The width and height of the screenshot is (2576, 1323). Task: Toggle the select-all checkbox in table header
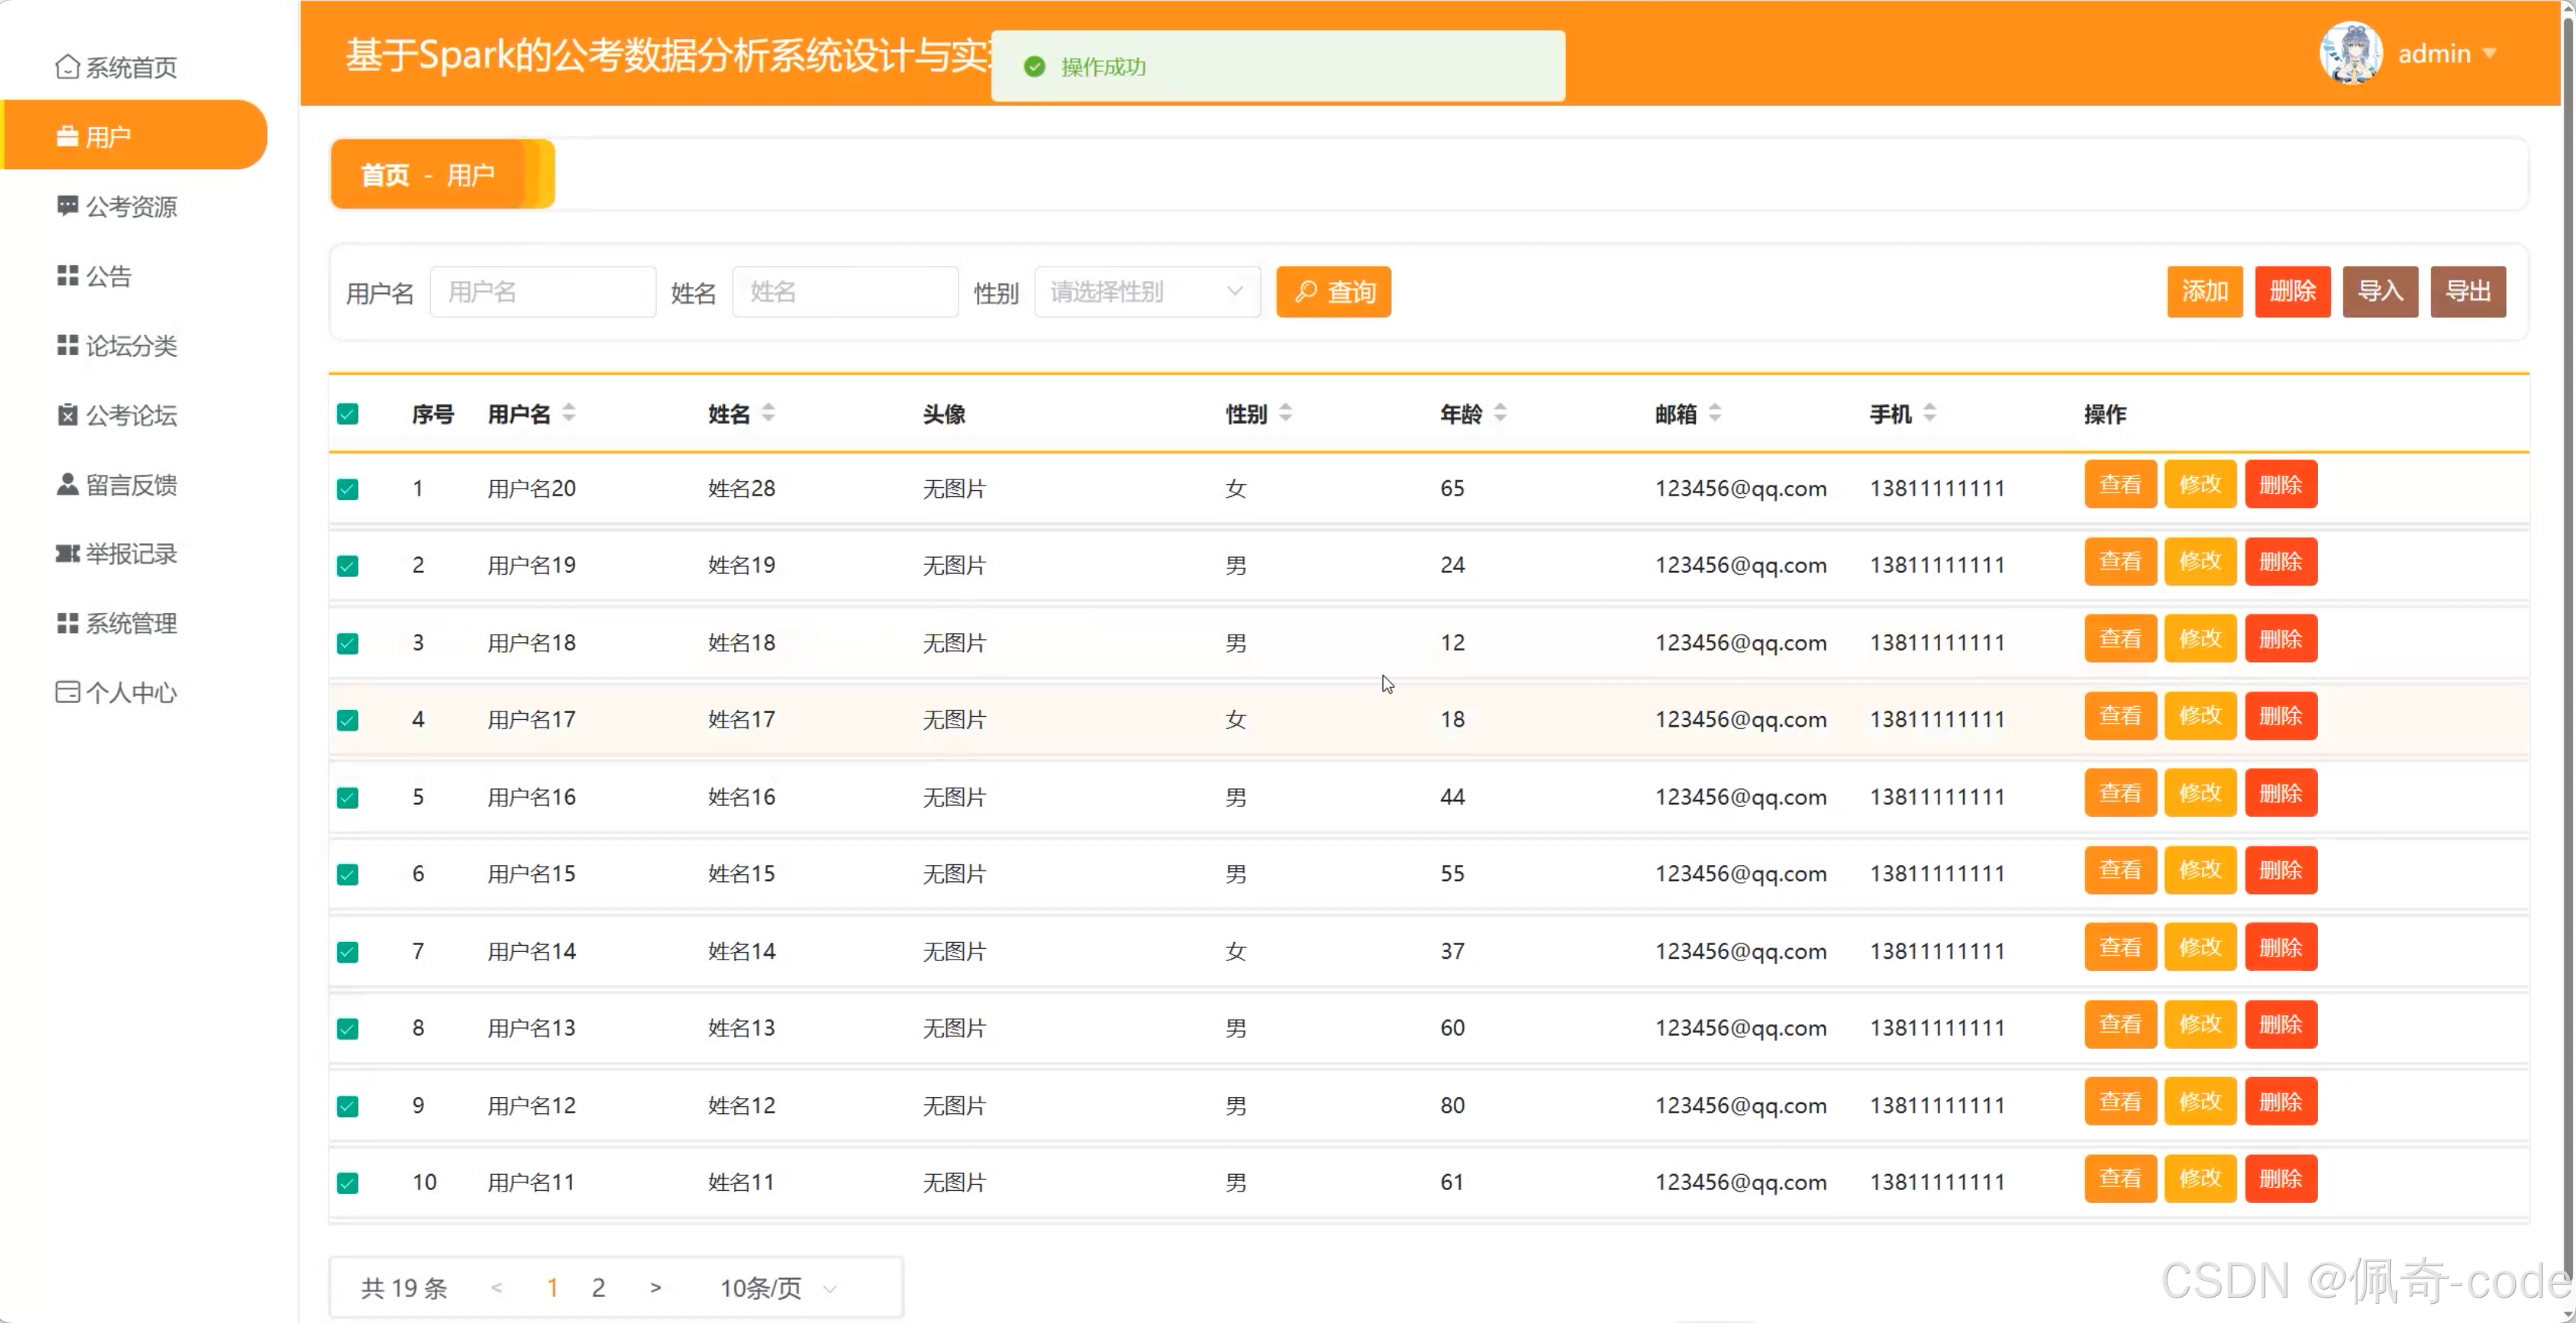click(x=347, y=414)
